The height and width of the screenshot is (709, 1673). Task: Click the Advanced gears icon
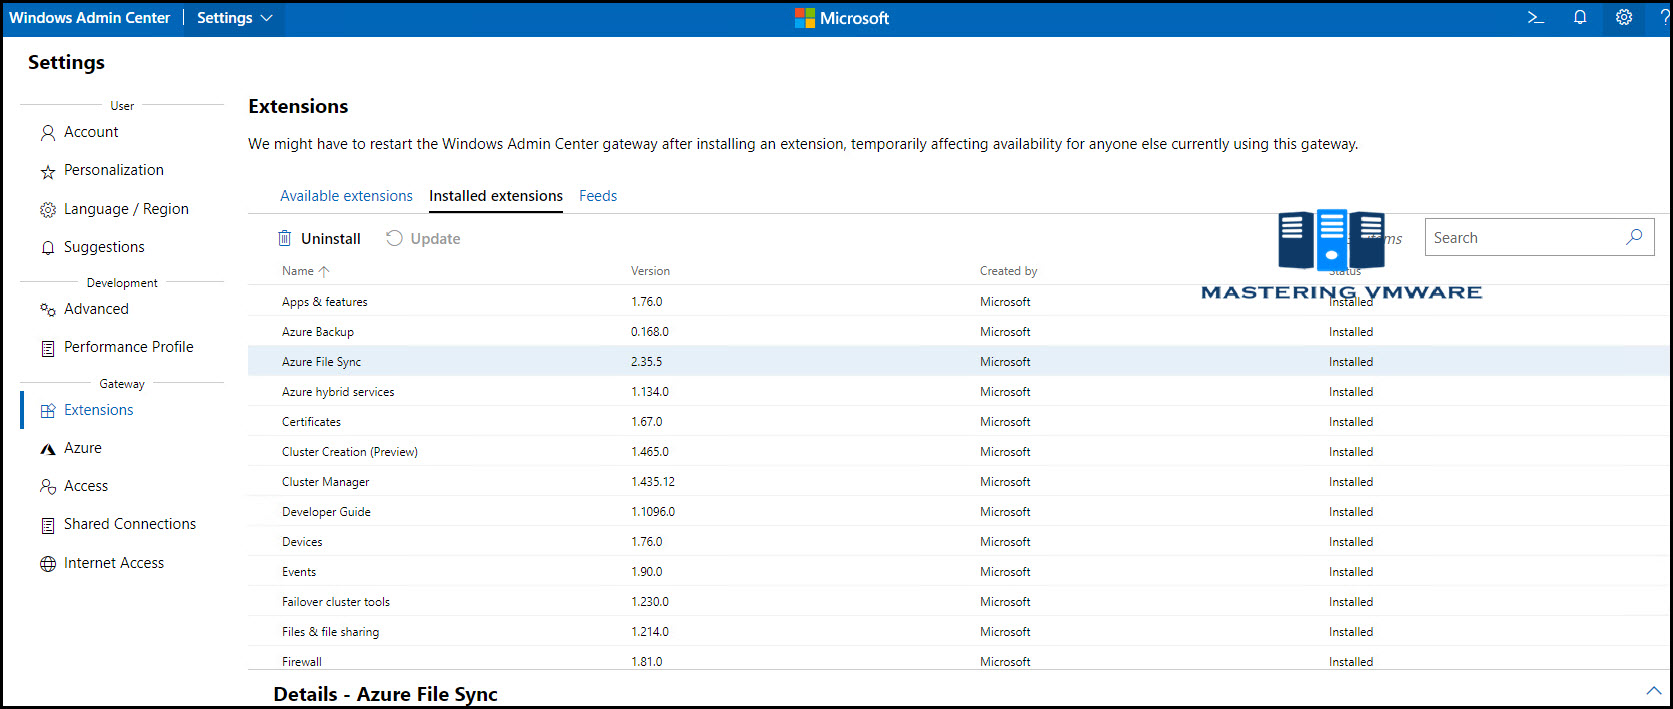tap(47, 310)
